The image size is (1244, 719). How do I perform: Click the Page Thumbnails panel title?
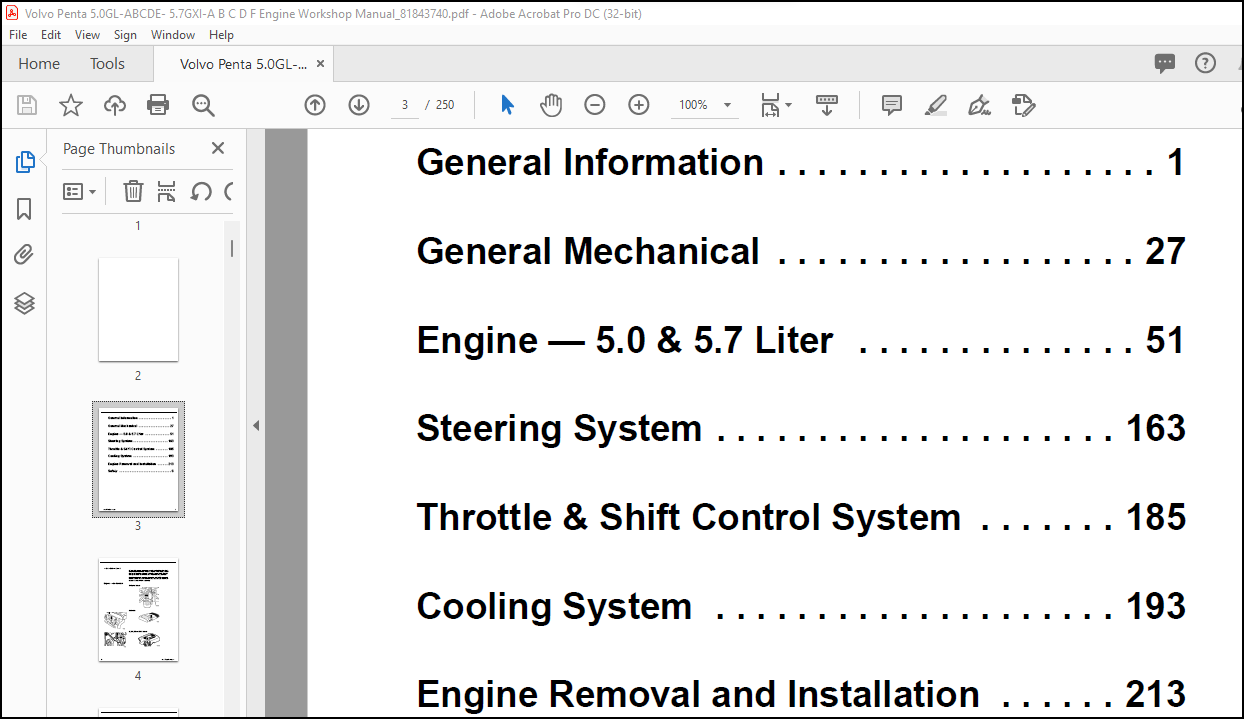click(119, 148)
